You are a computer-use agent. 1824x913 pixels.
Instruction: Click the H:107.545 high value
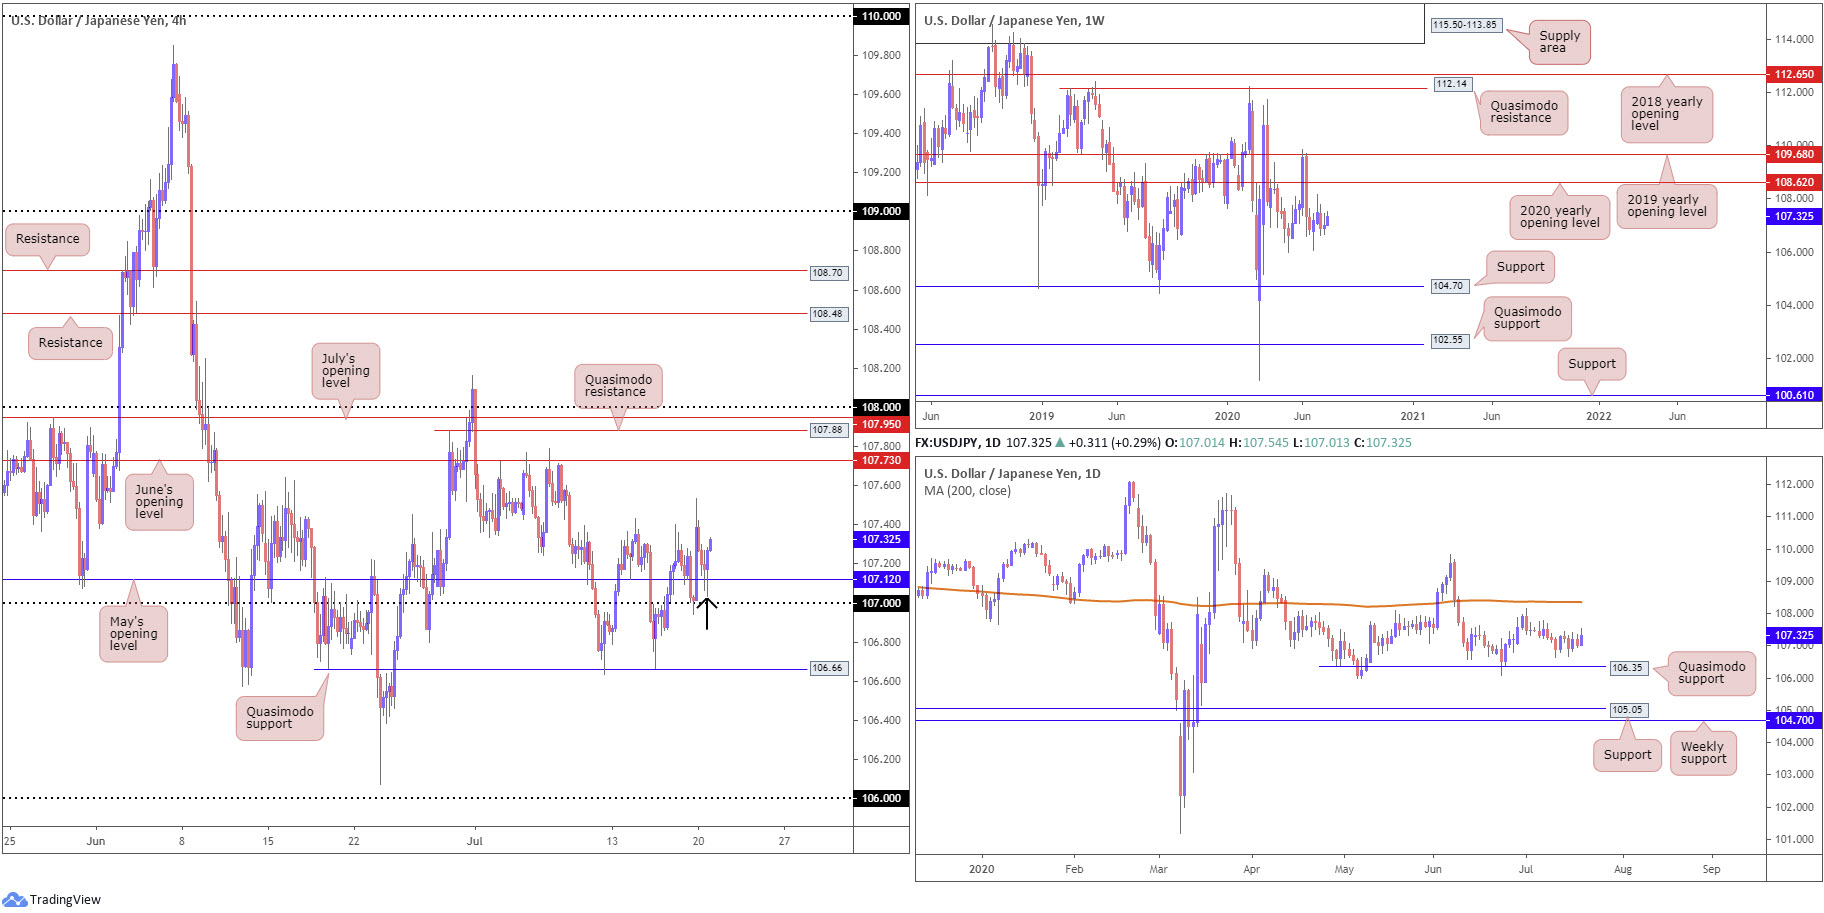pos(1259,442)
